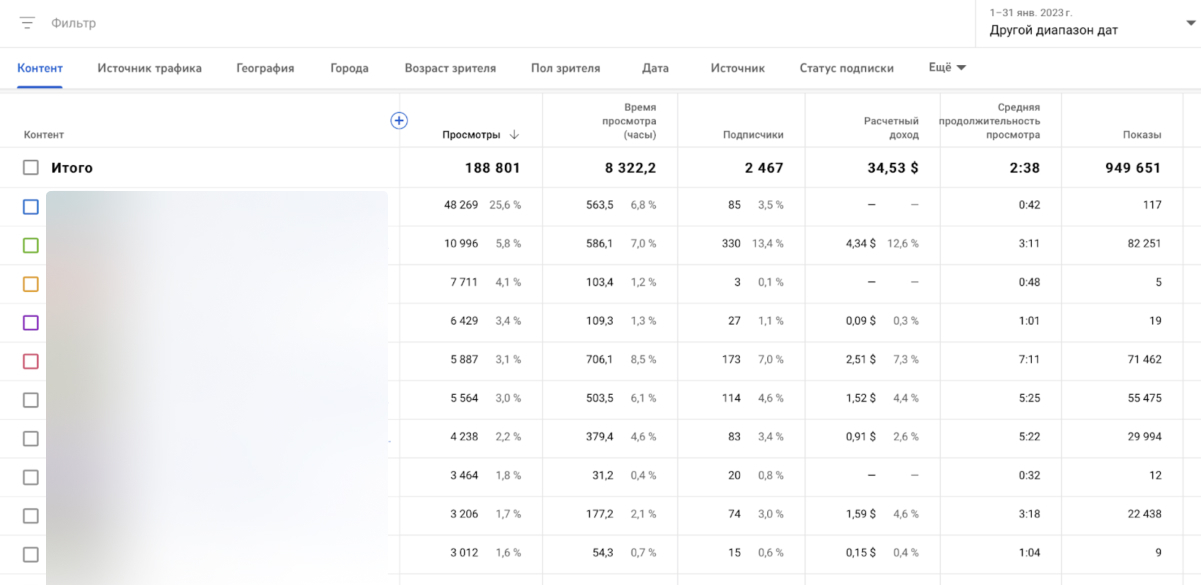Image resolution: width=1201 pixels, height=585 pixels.
Task: Switch to the Контент tab
Action: point(40,68)
